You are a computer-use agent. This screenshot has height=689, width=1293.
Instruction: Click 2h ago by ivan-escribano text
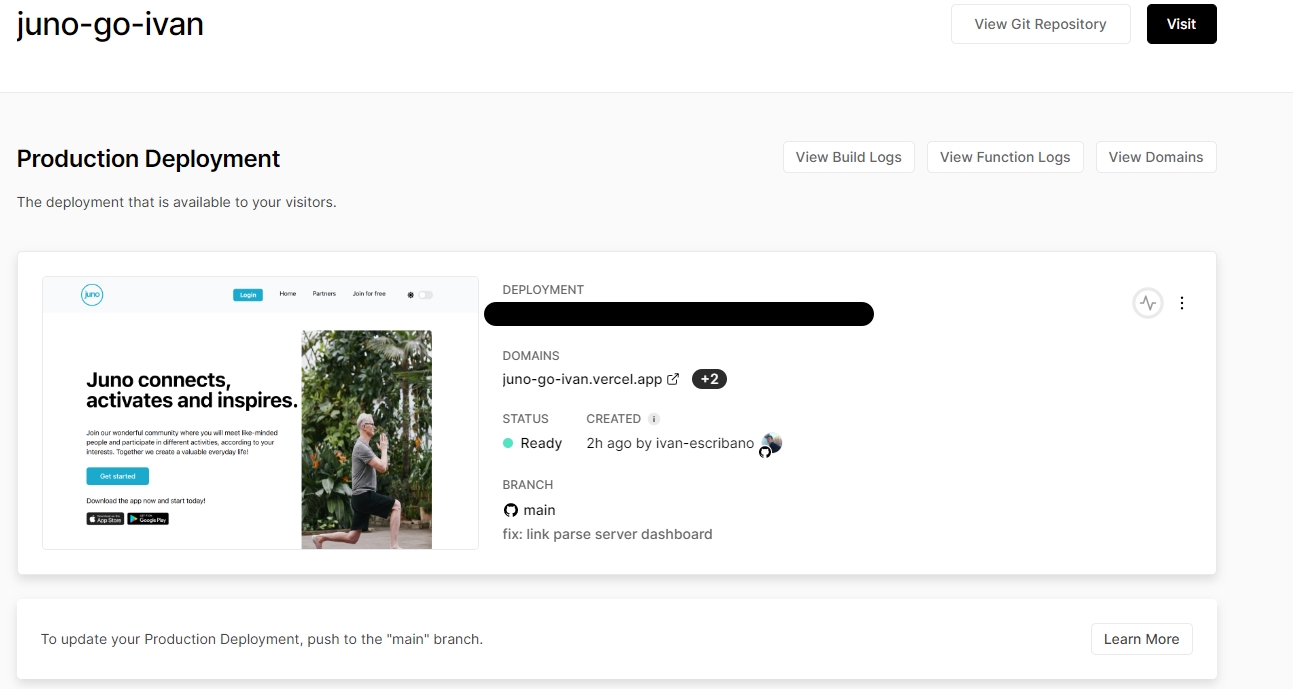[x=670, y=443]
